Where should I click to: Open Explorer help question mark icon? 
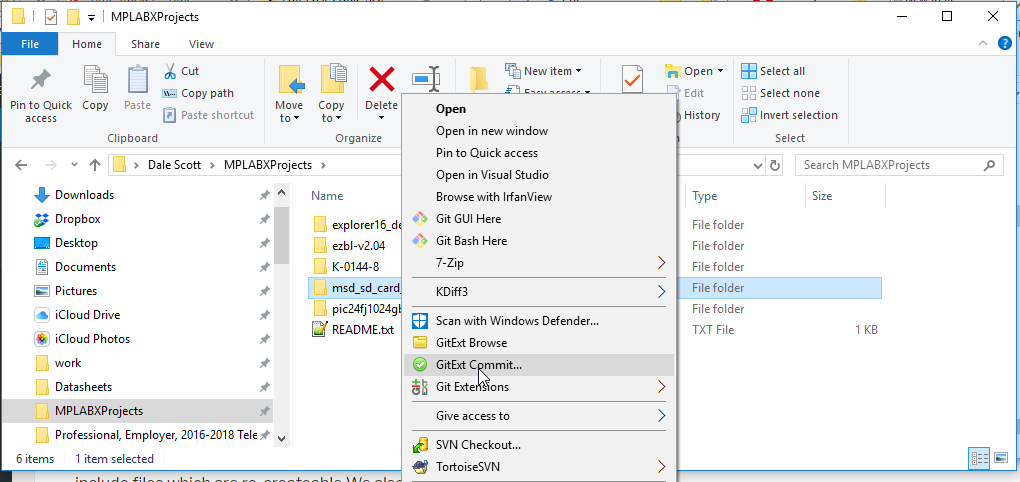1004,44
